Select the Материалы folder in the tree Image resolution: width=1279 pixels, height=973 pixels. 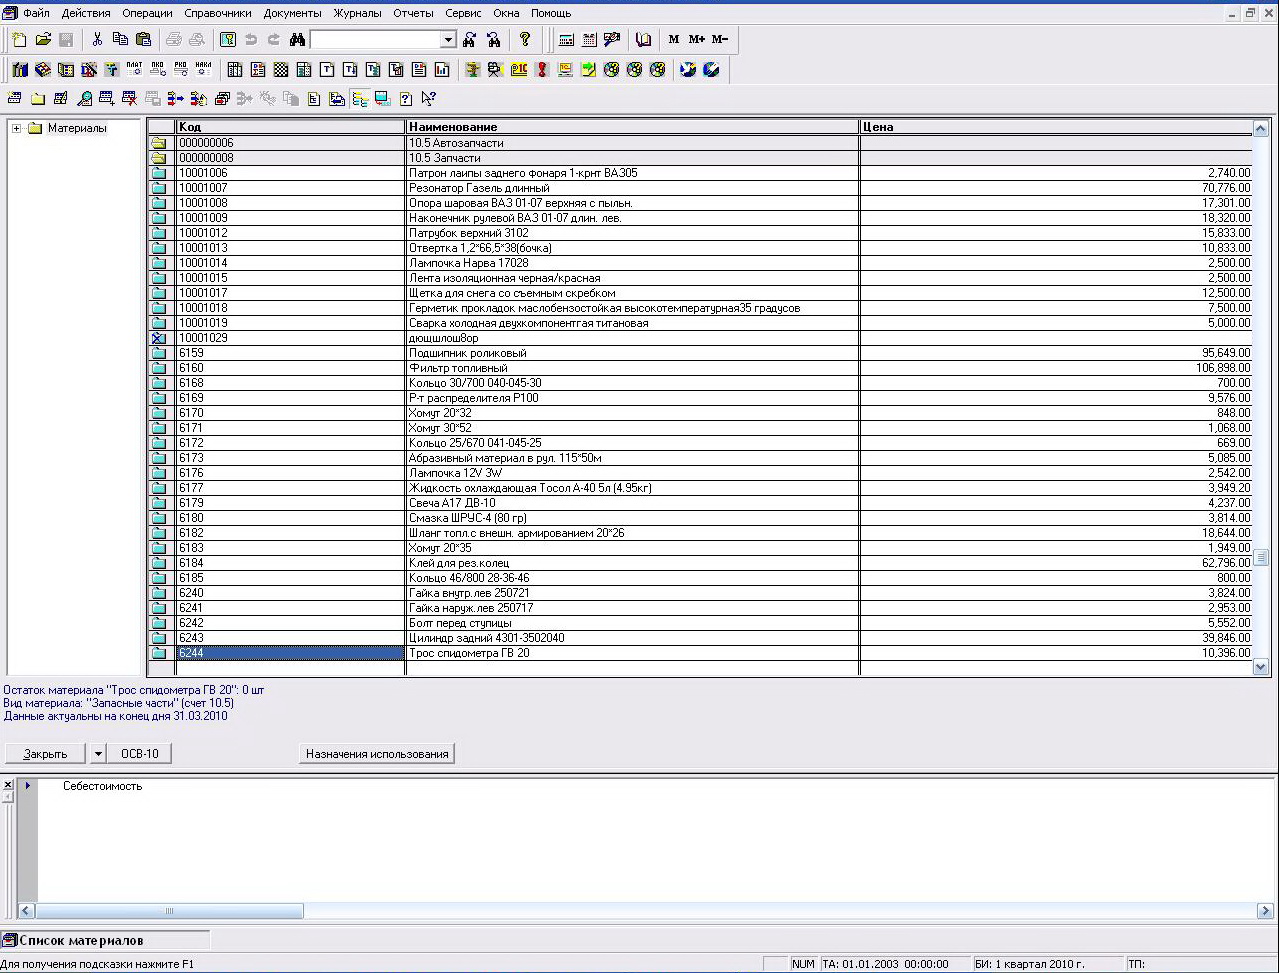(x=76, y=128)
